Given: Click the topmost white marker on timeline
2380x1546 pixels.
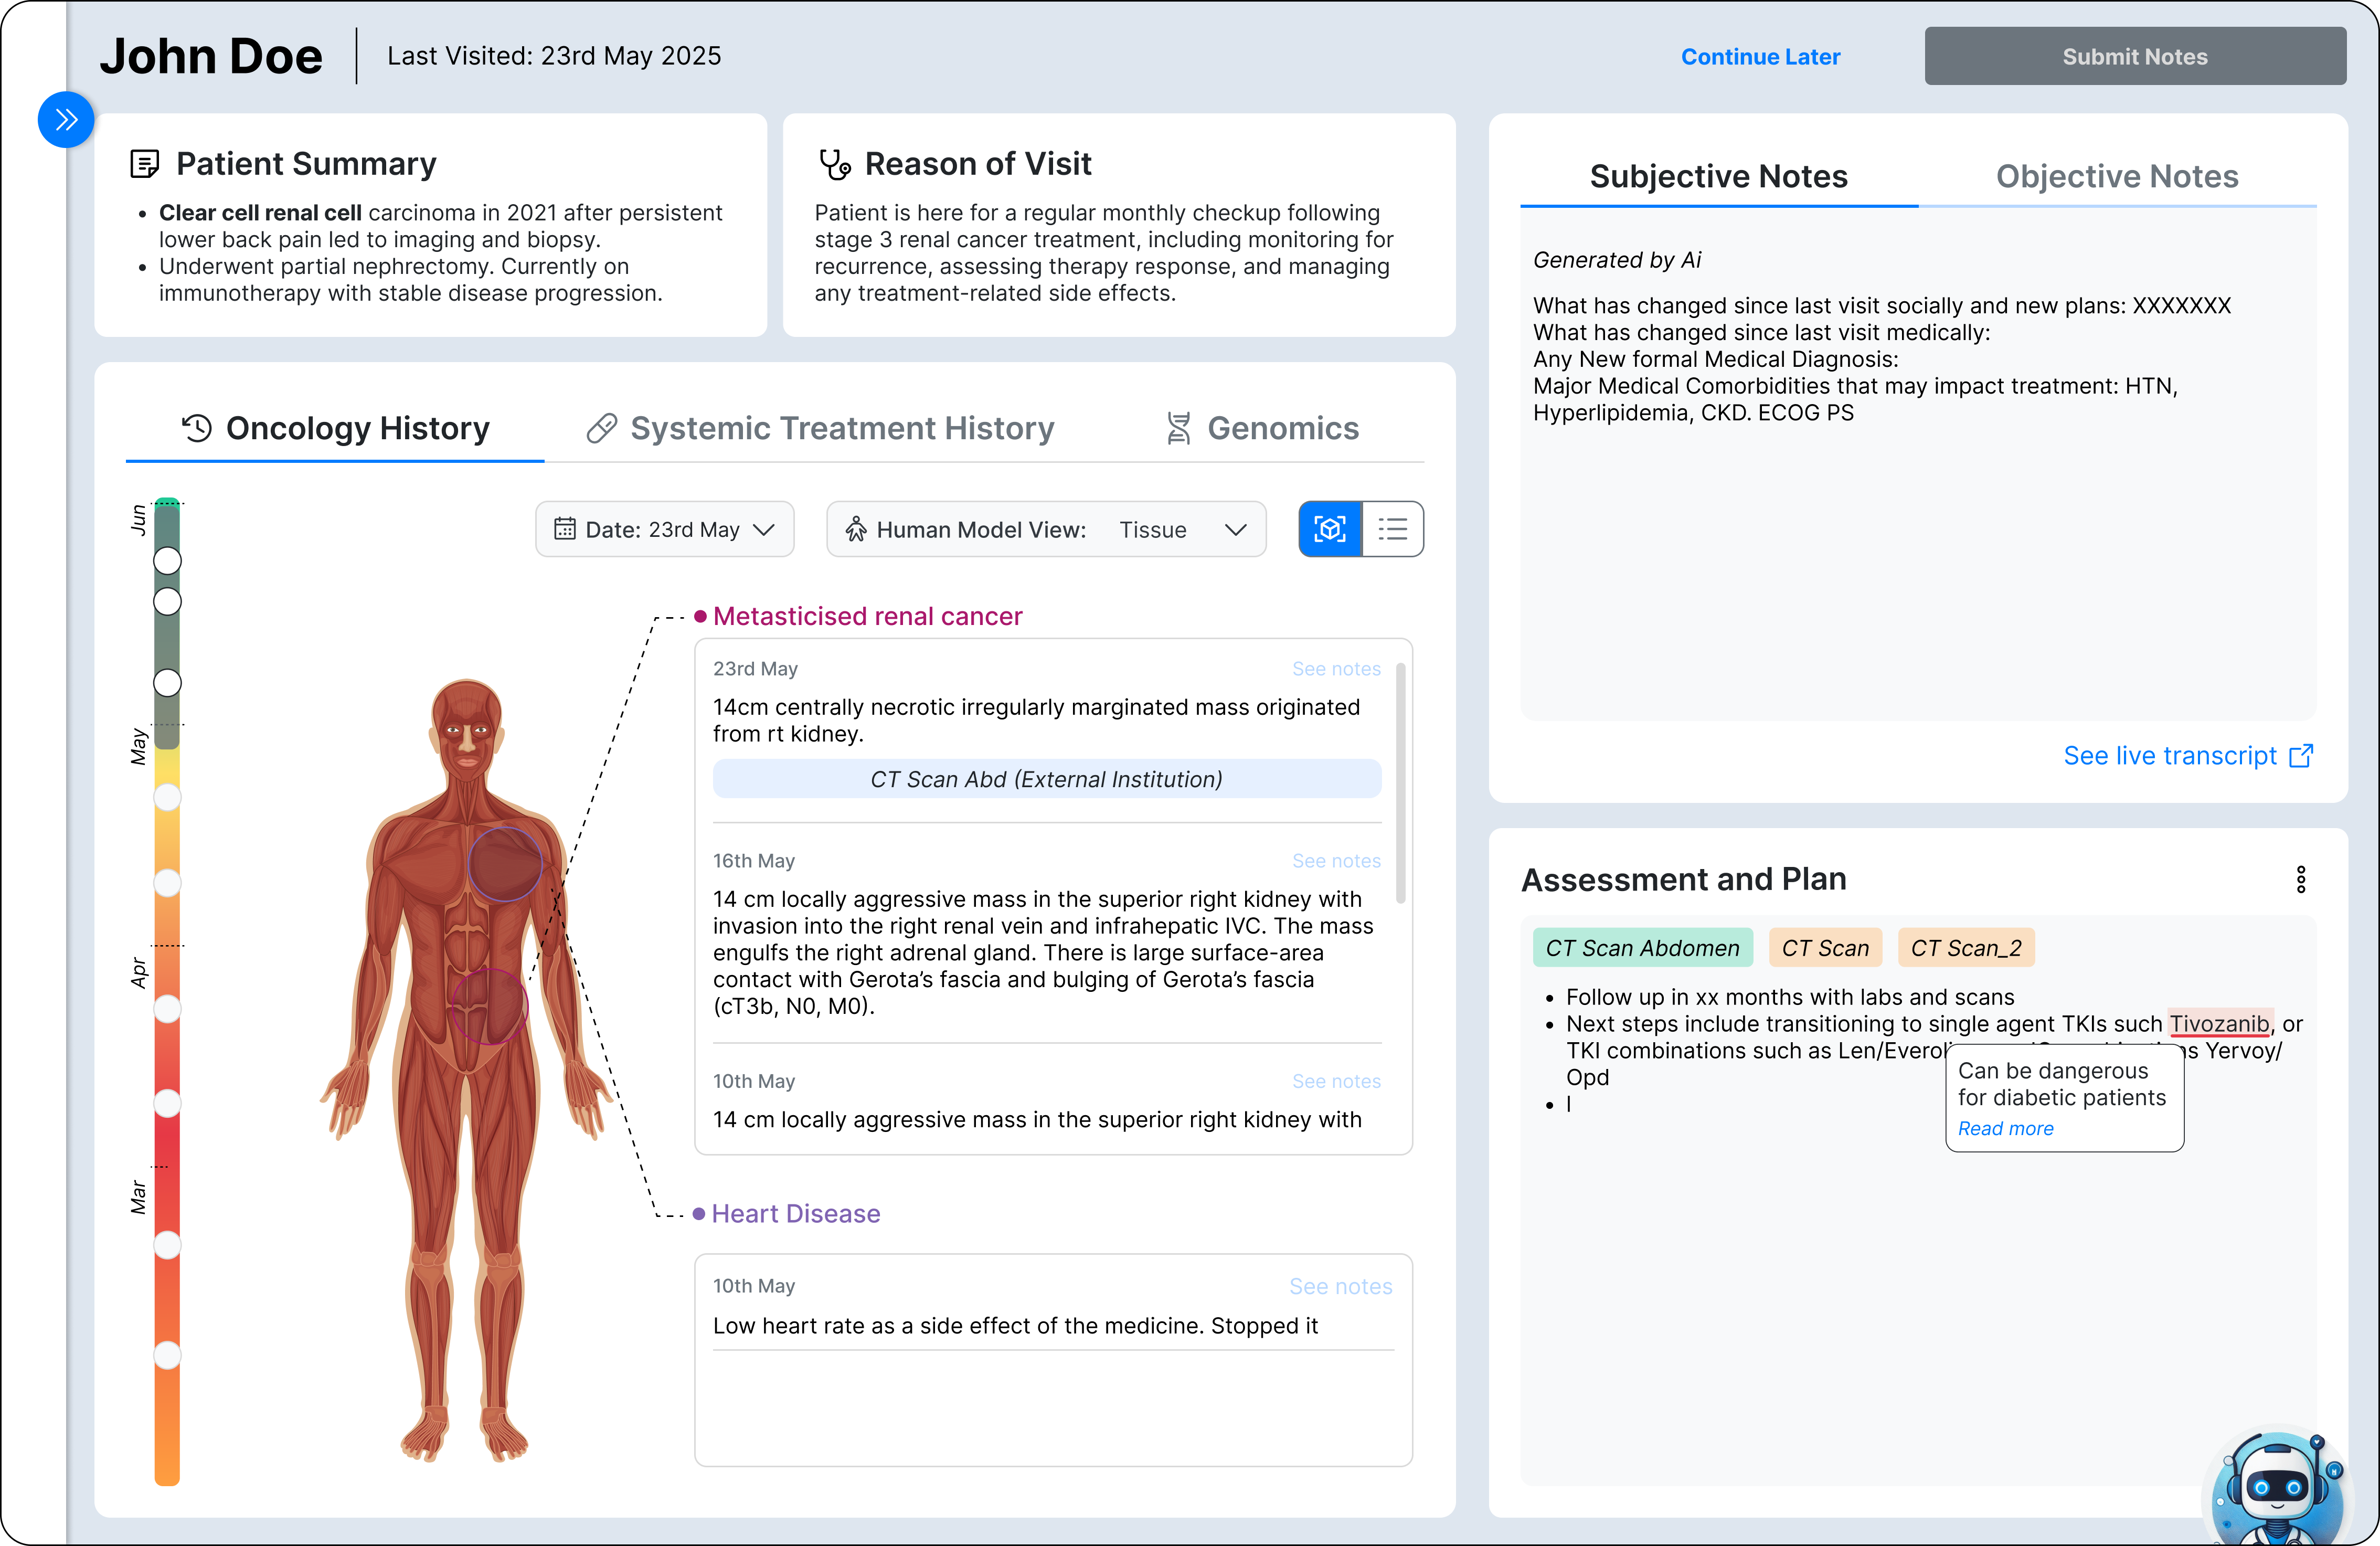Looking at the screenshot, I should pos(167,561).
